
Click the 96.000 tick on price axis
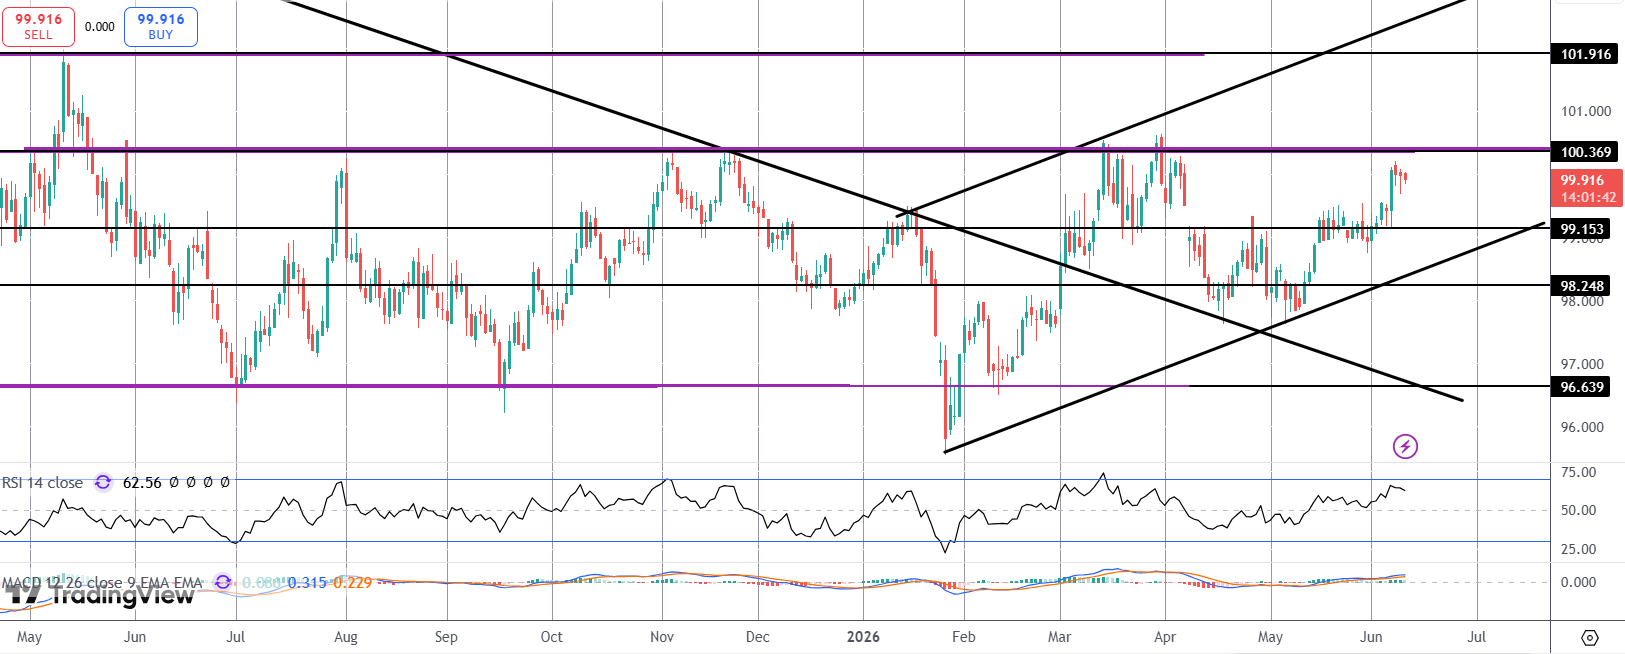coord(1582,427)
